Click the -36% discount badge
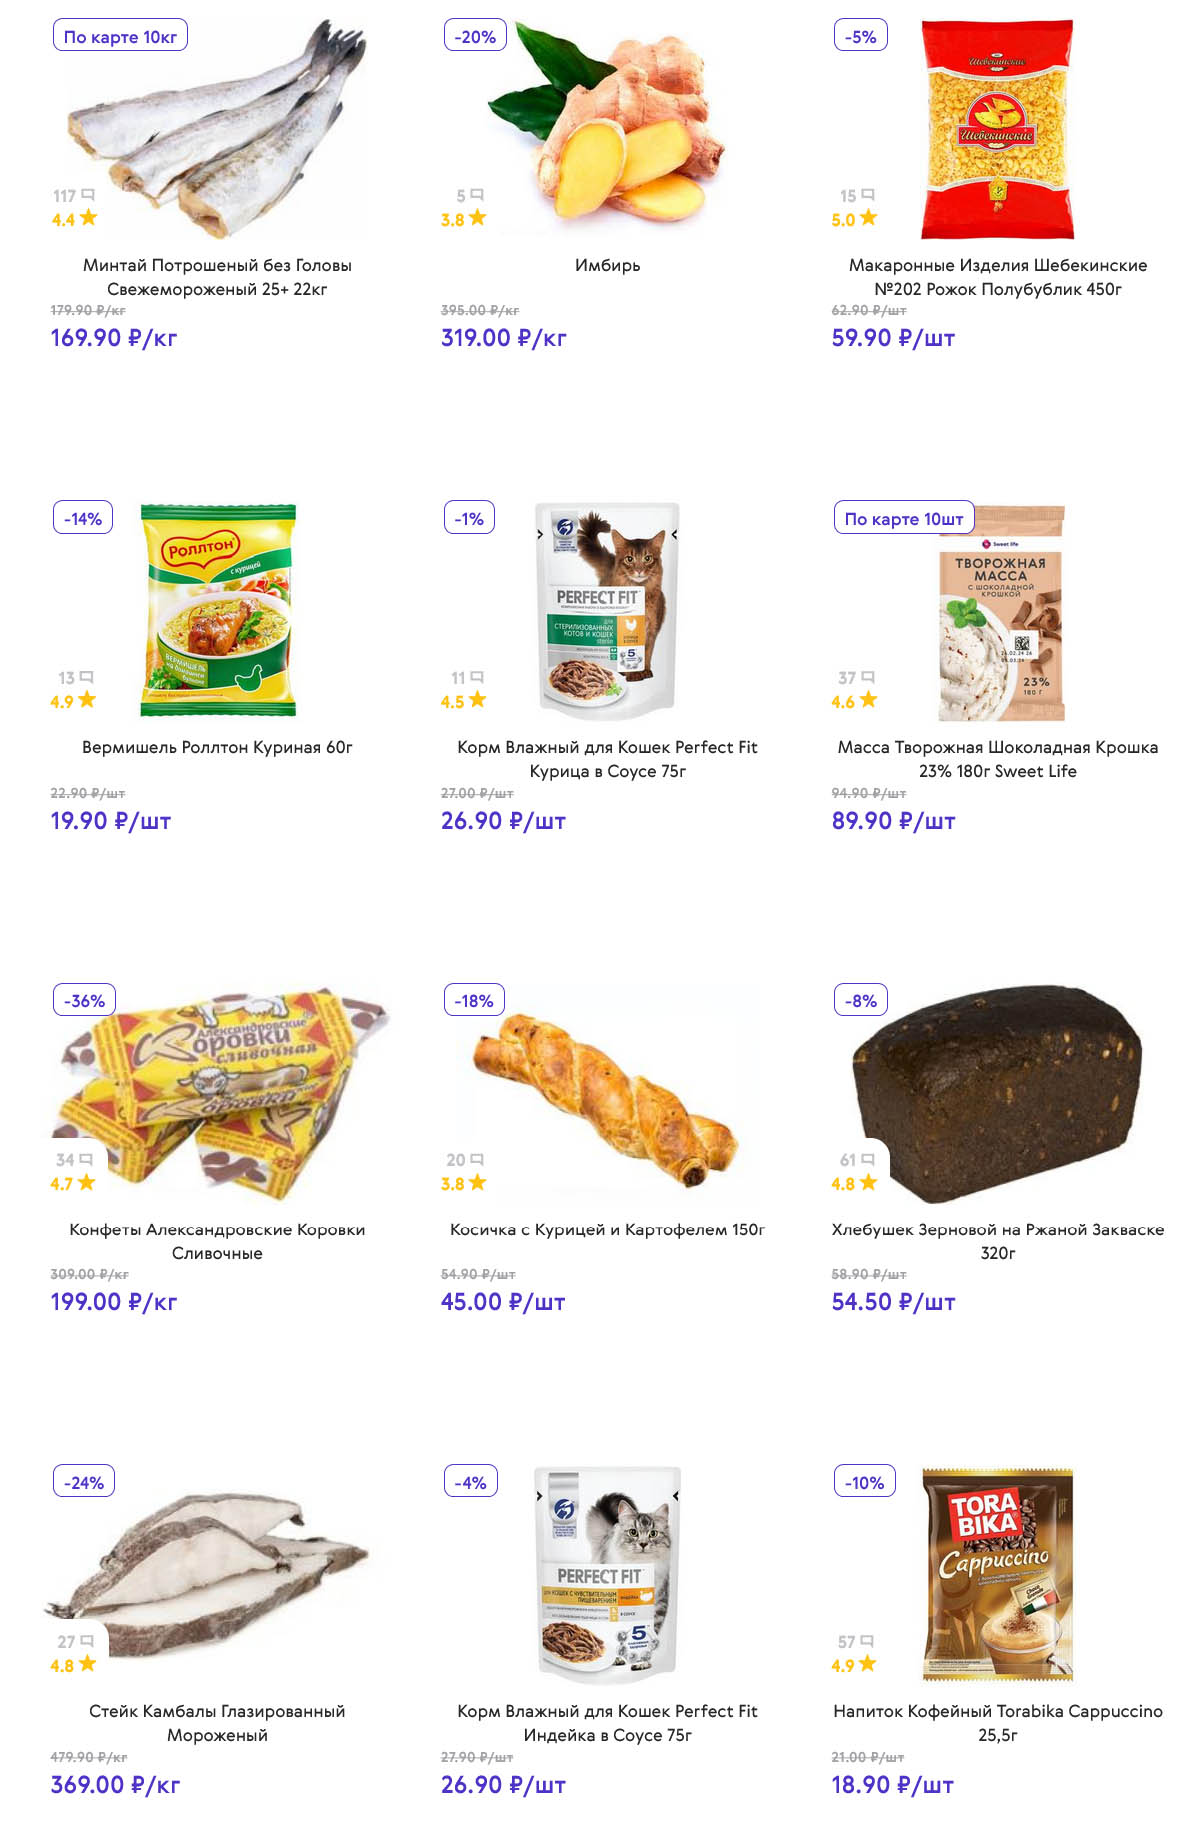Viewport: 1201px width, 1827px height. pos(84,1000)
